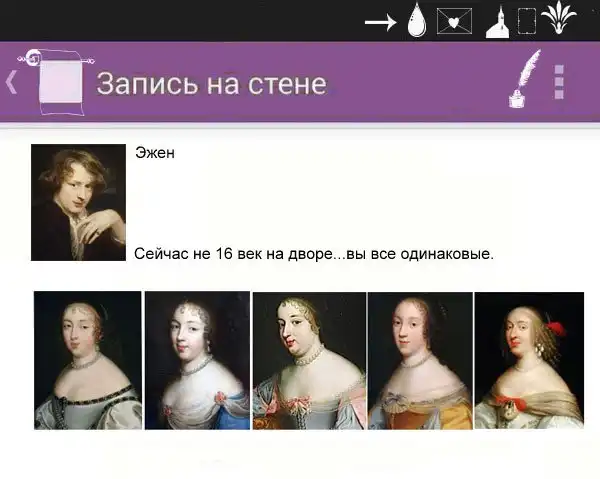Tap the arrow icon in status bar
Screen dimensions: 600x479
tap(380, 22)
